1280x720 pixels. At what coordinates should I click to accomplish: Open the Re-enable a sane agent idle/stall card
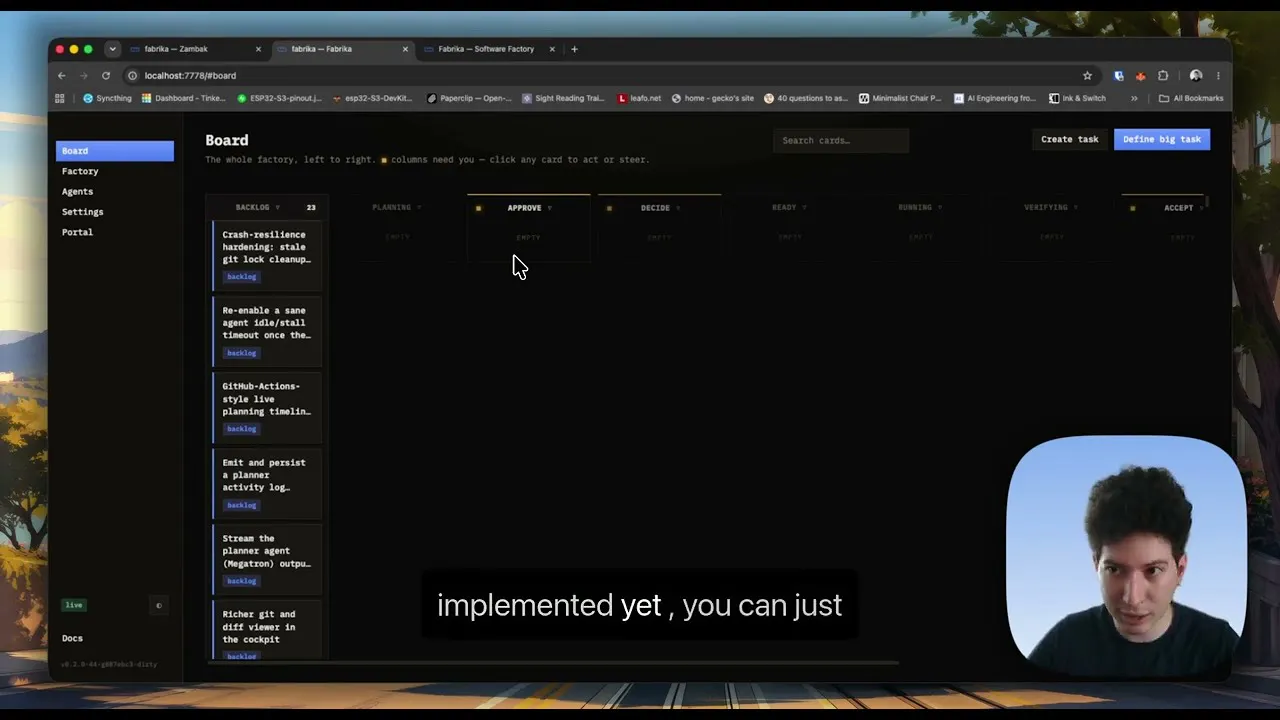267,331
